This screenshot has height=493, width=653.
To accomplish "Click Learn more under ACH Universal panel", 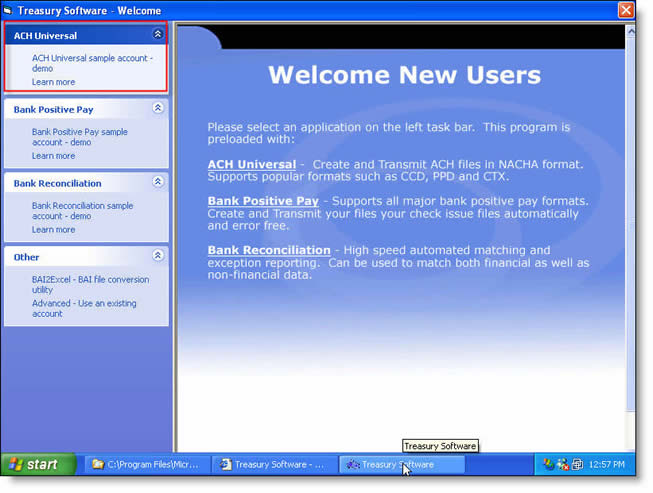I will pyautogui.click(x=53, y=82).
